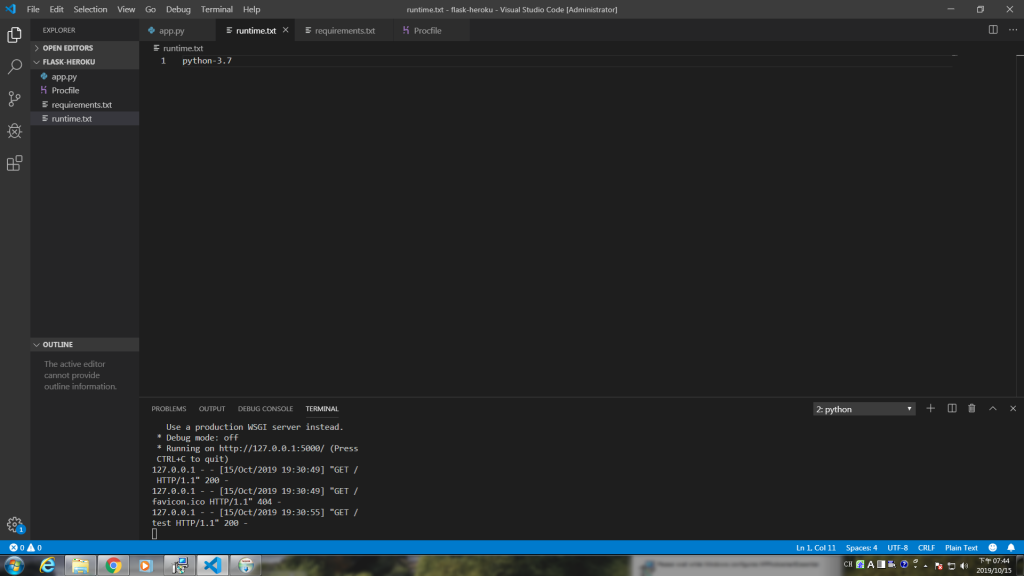Open the File menu

tap(33, 9)
